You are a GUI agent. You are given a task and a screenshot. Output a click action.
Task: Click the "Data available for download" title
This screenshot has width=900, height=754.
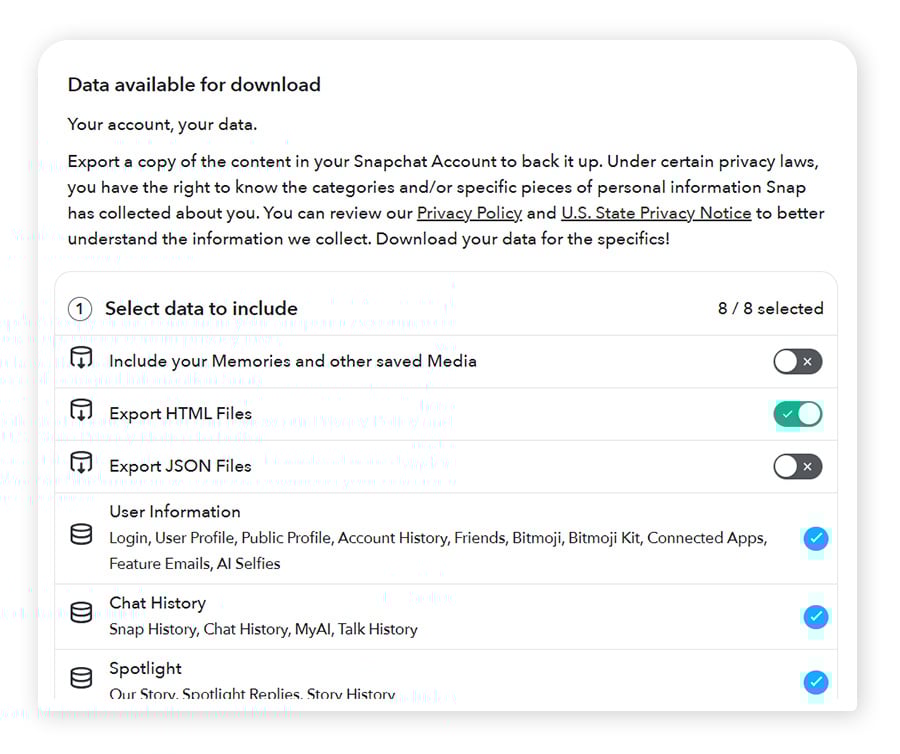tap(194, 85)
